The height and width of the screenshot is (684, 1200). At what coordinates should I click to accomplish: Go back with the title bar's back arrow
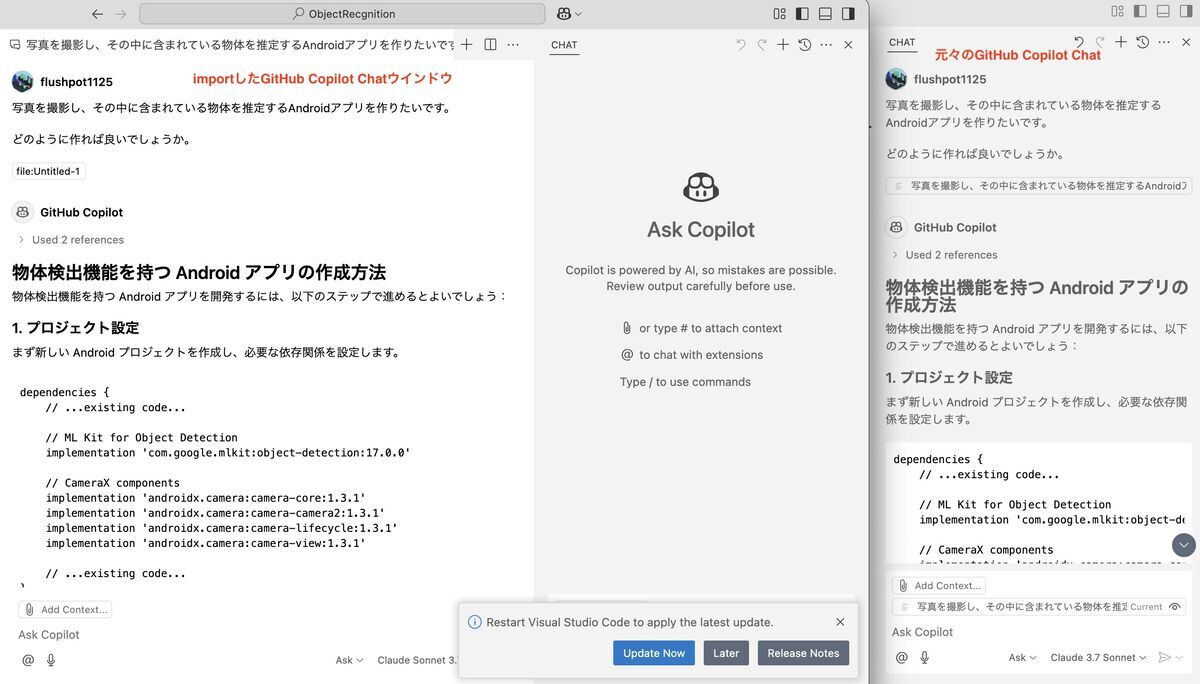[97, 14]
